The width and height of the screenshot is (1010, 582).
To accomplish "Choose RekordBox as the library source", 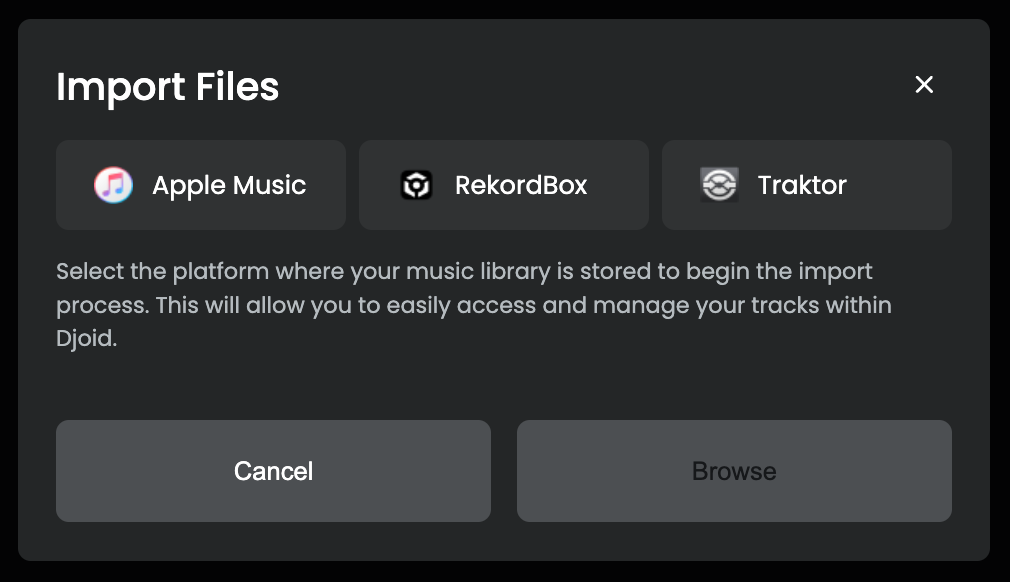I will pos(504,185).
